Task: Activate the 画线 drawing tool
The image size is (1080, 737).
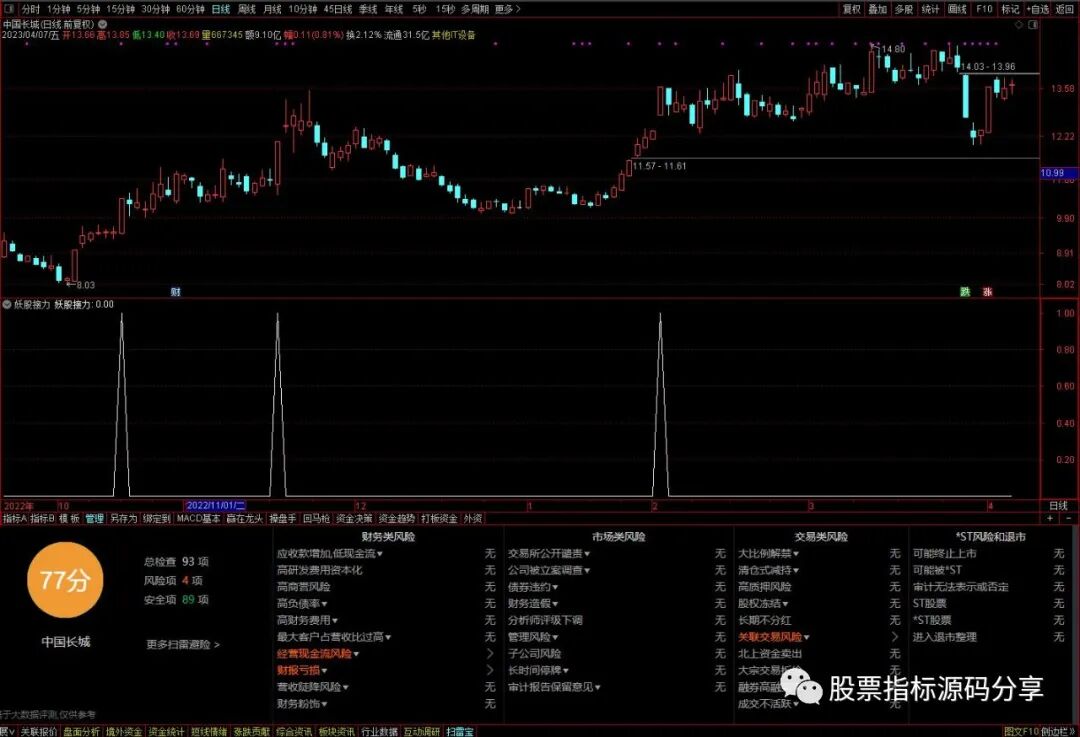Action: pyautogui.click(x=957, y=9)
